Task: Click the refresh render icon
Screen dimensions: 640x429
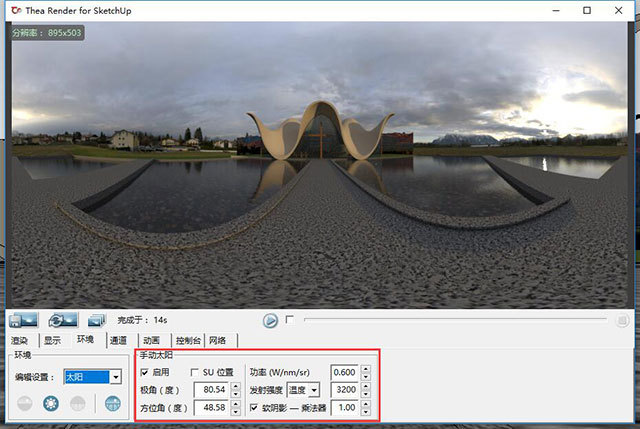Action: pyautogui.click(x=63, y=320)
